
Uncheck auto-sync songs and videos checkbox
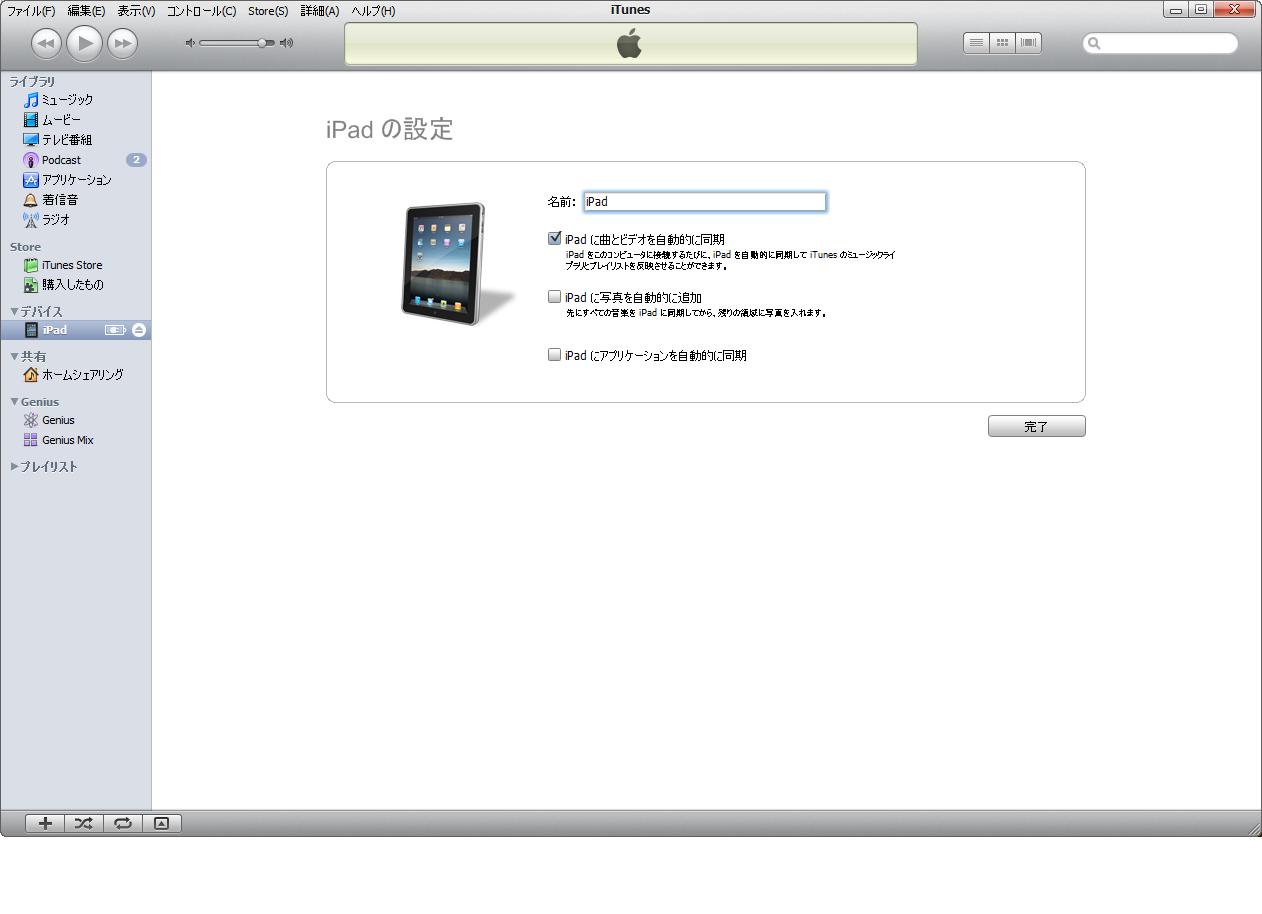click(555, 238)
